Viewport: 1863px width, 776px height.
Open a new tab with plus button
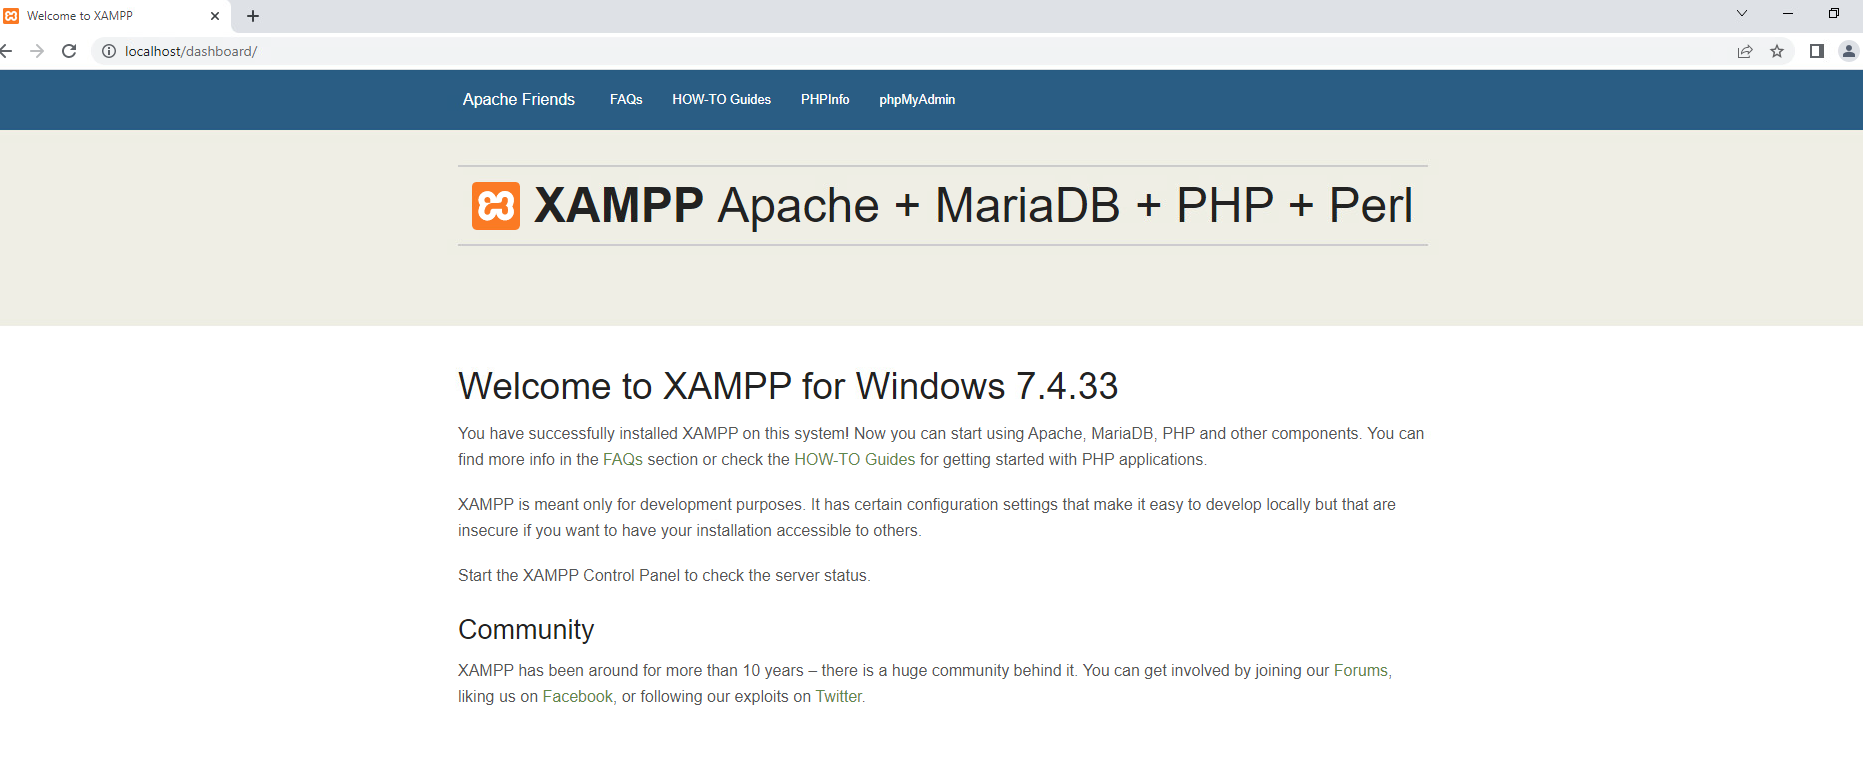click(x=253, y=16)
